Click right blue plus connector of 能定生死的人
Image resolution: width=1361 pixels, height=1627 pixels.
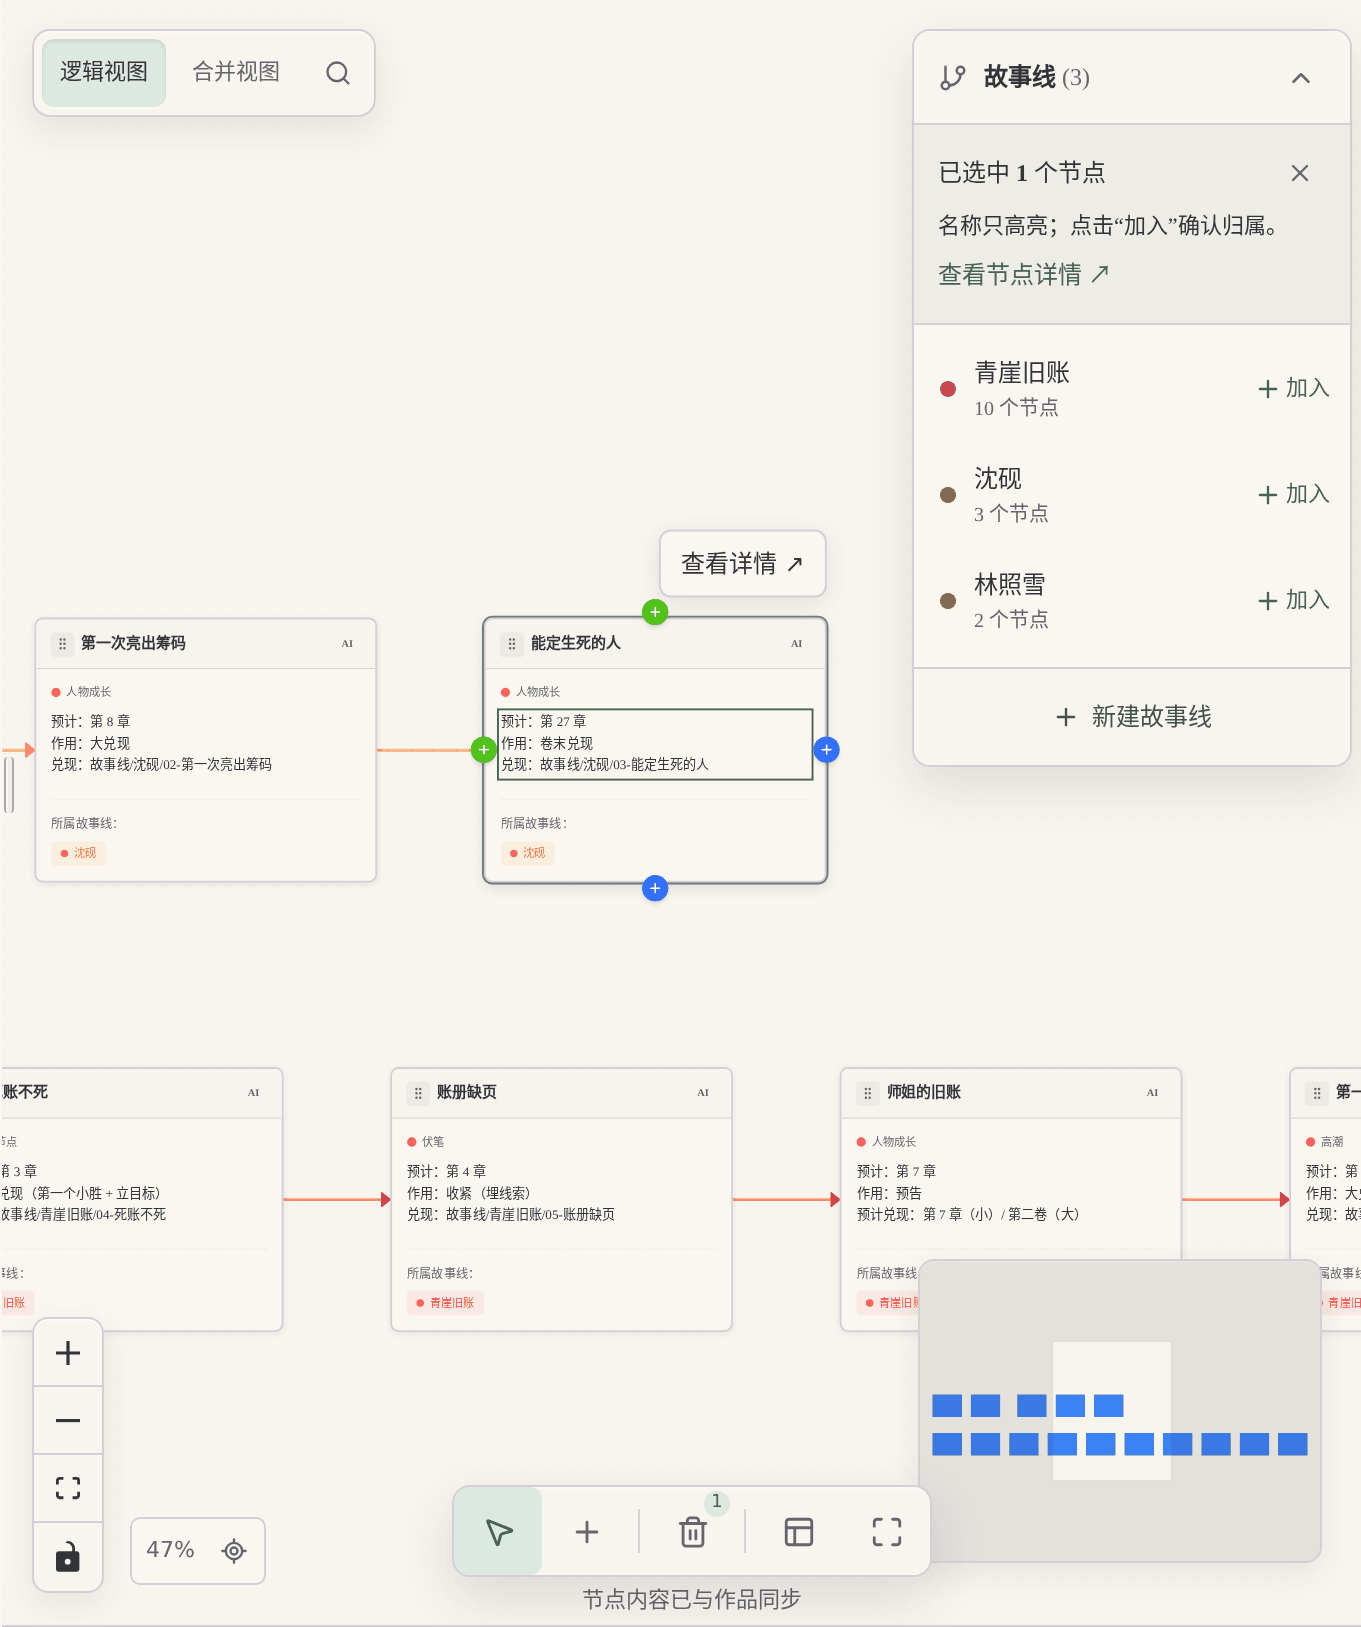coord(826,750)
